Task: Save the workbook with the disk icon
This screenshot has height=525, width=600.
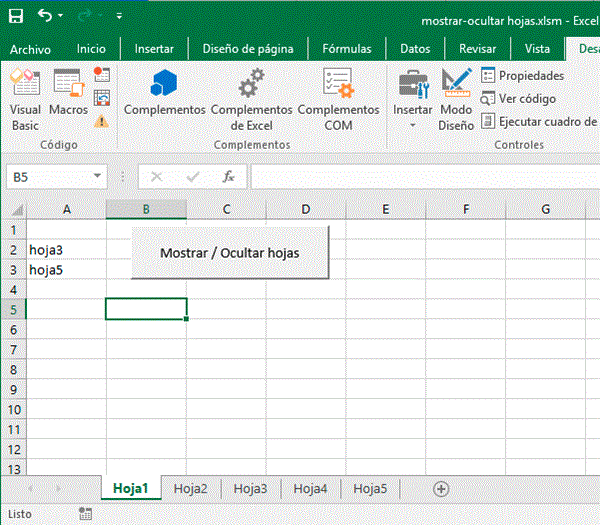Action: 16,16
